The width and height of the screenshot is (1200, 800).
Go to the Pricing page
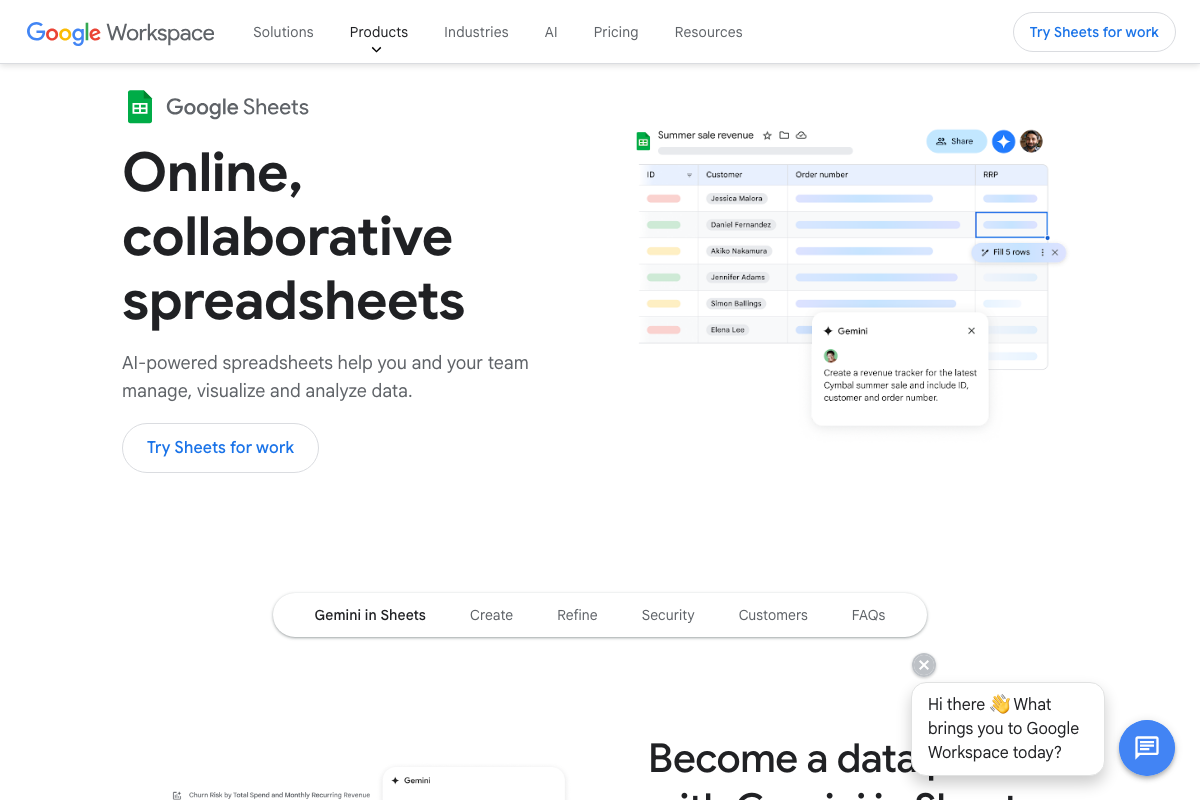[616, 32]
